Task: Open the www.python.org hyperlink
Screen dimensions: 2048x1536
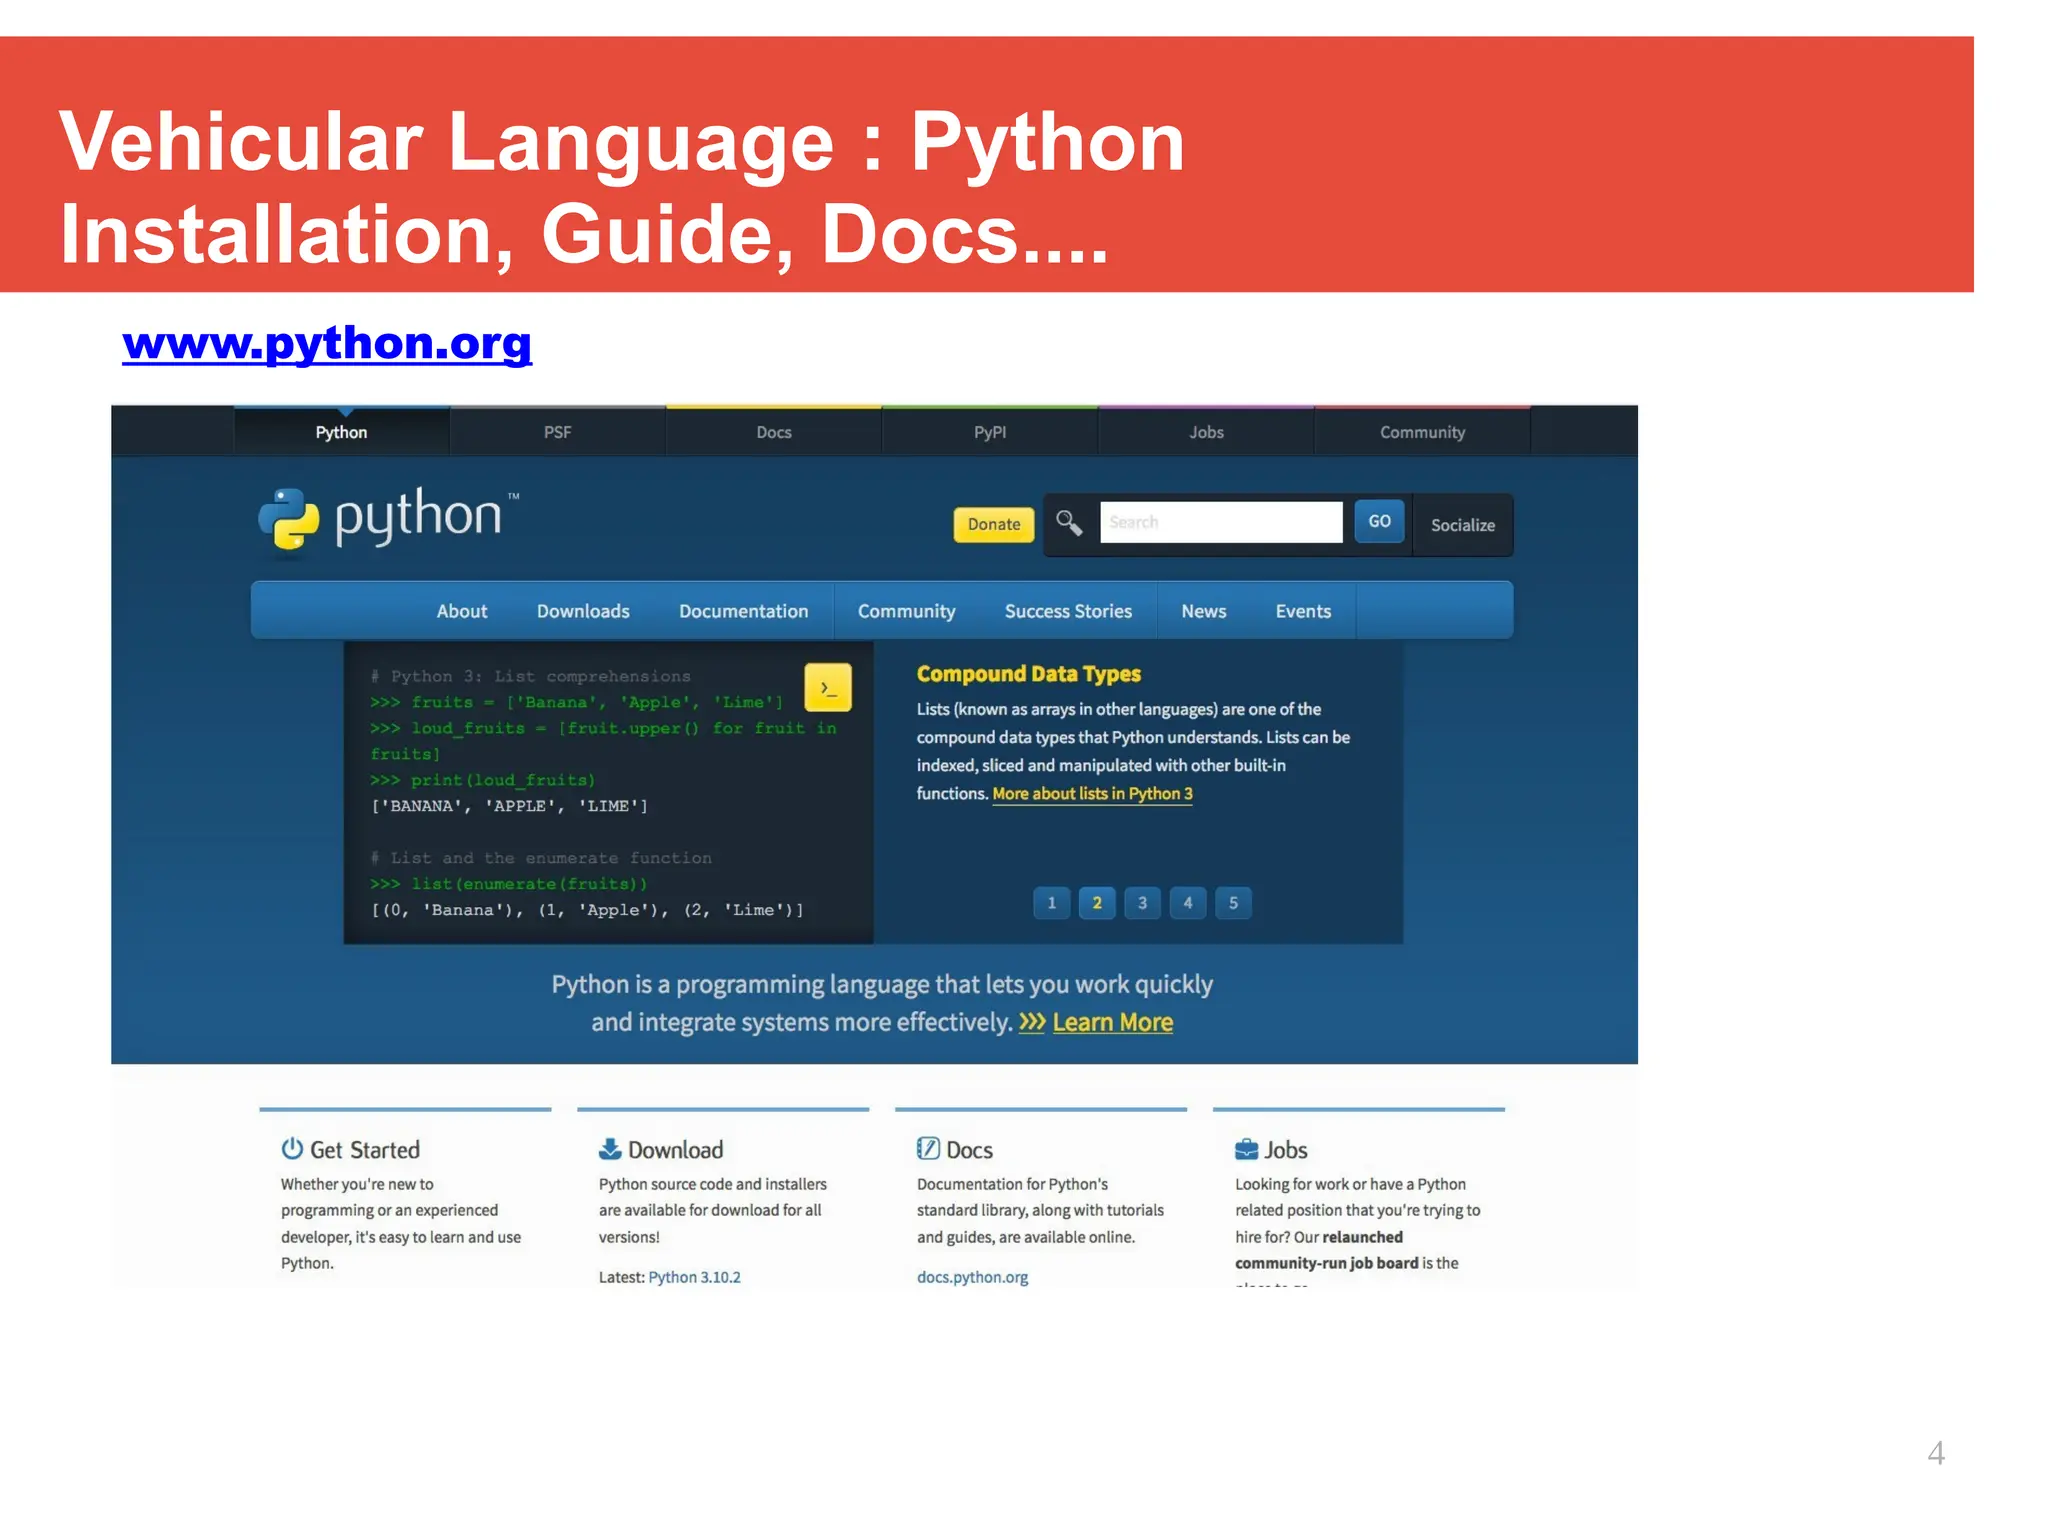Action: click(x=327, y=343)
